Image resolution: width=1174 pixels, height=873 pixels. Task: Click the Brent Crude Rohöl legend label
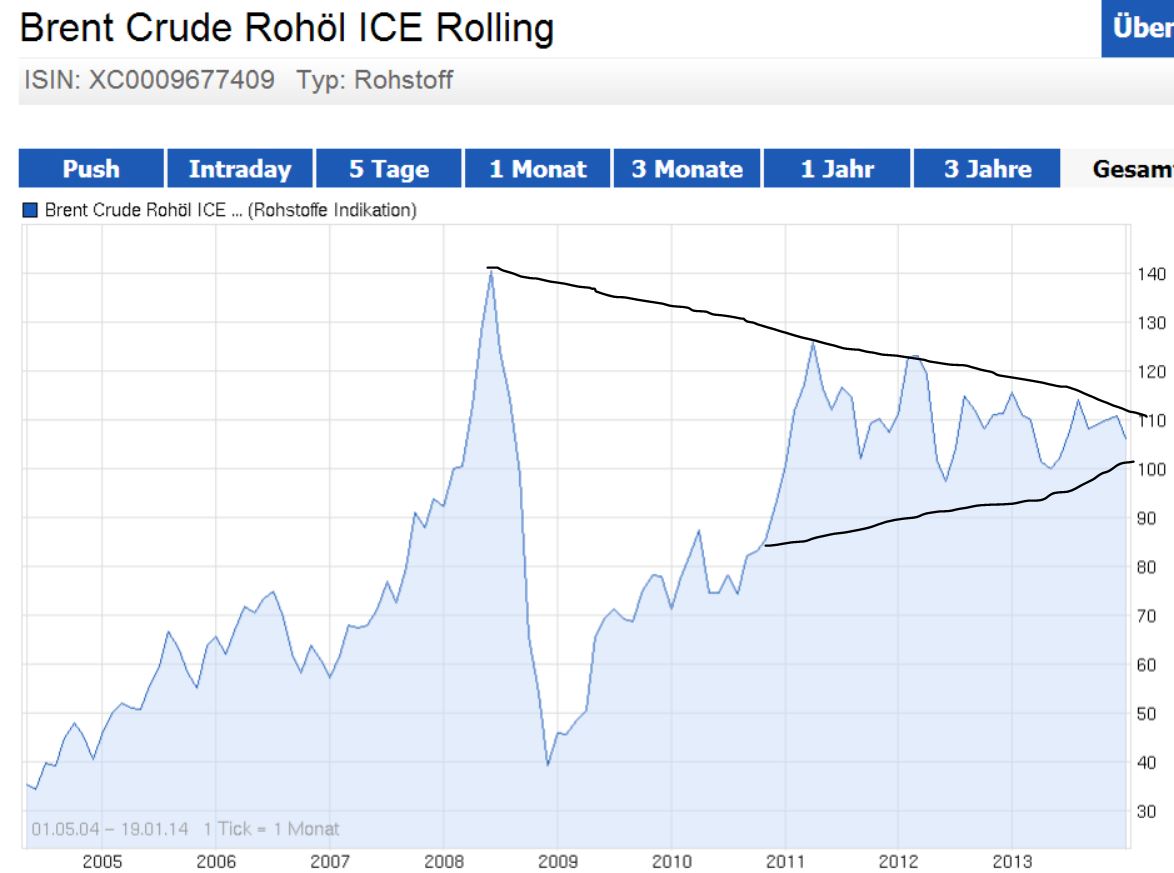click(230, 209)
